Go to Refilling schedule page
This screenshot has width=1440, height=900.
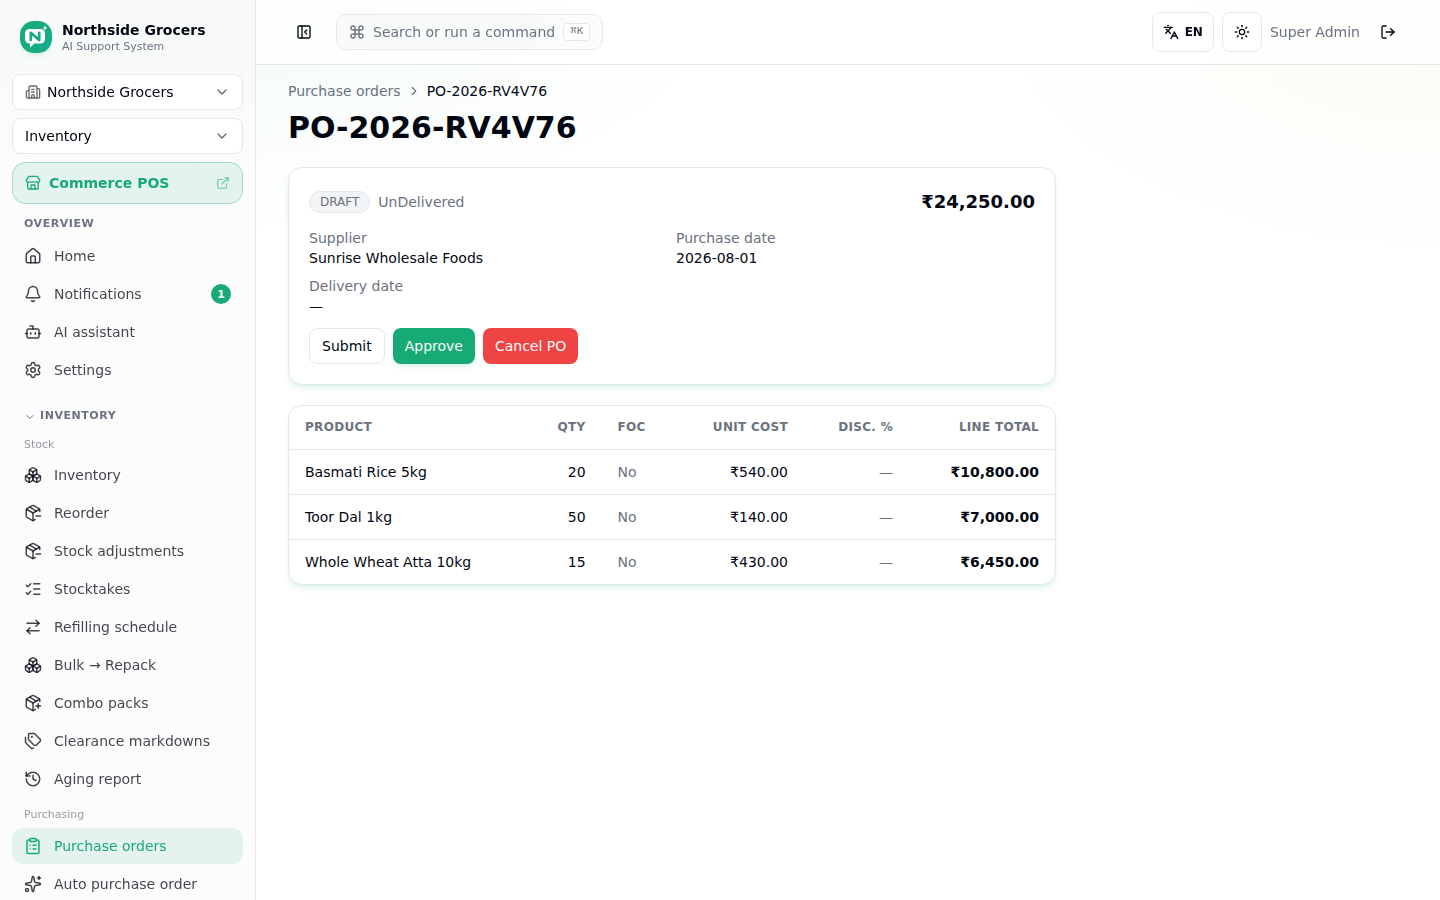[x=127, y=627]
